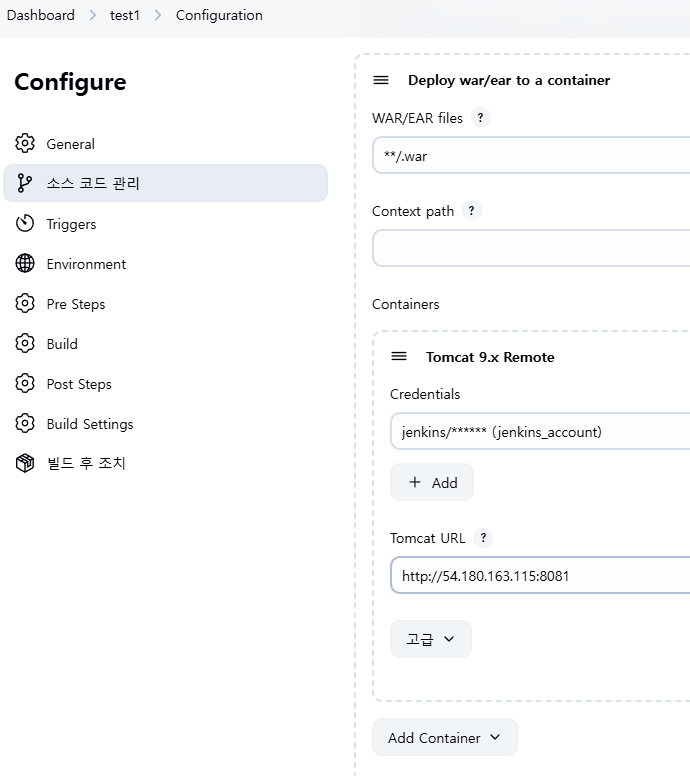Screen dimensions: 690x776
Task: Click the General gear icon in sidebar
Action: click(x=25, y=144)
